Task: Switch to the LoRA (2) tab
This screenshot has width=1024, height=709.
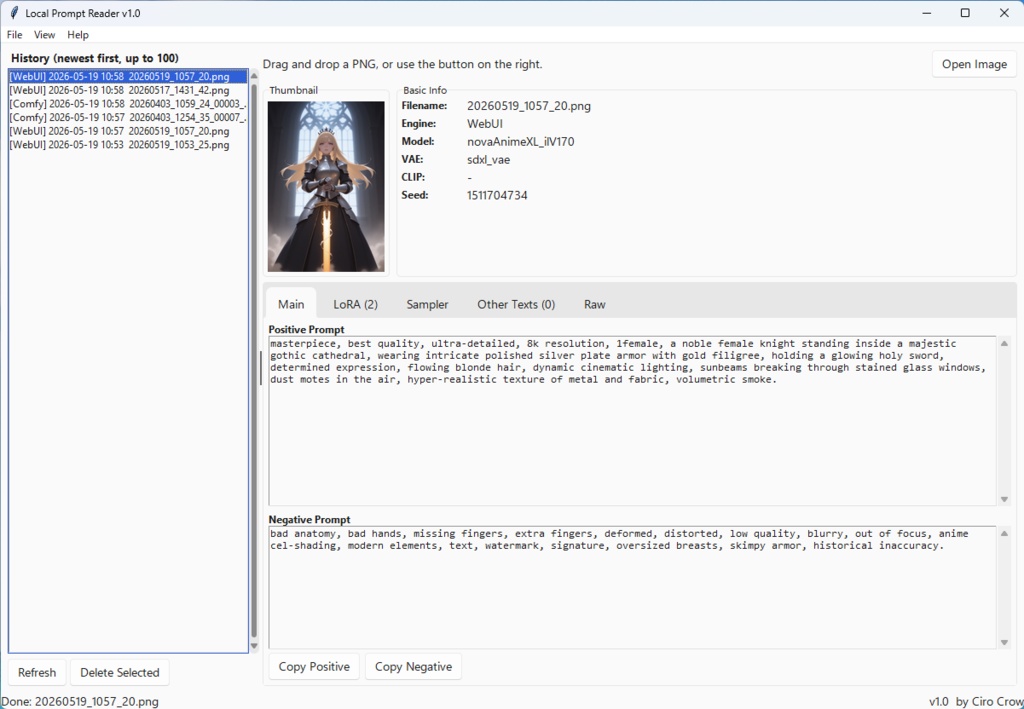Action: tap(355, 304)
